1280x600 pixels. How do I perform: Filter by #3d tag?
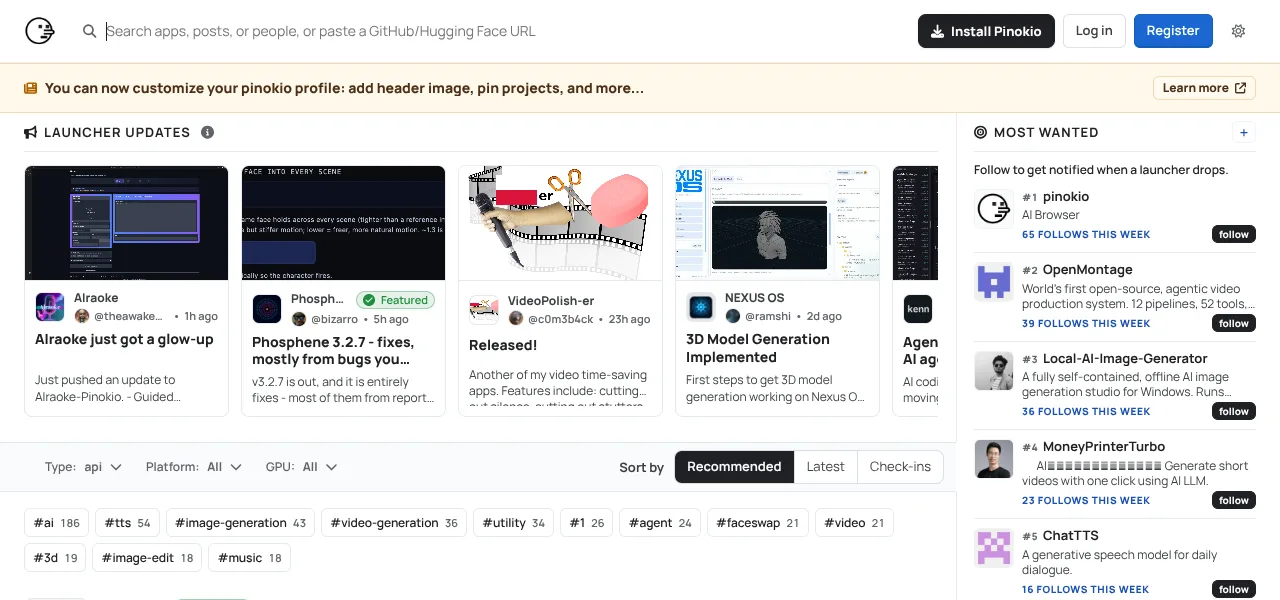[x=55, y=558]
